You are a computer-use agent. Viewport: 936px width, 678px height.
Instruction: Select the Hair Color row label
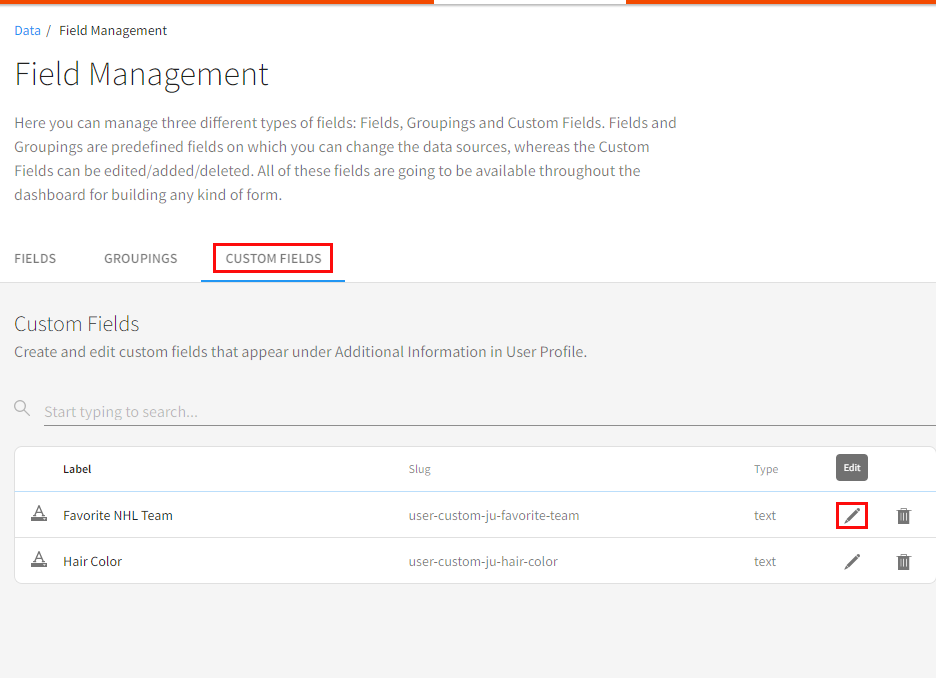92,562
